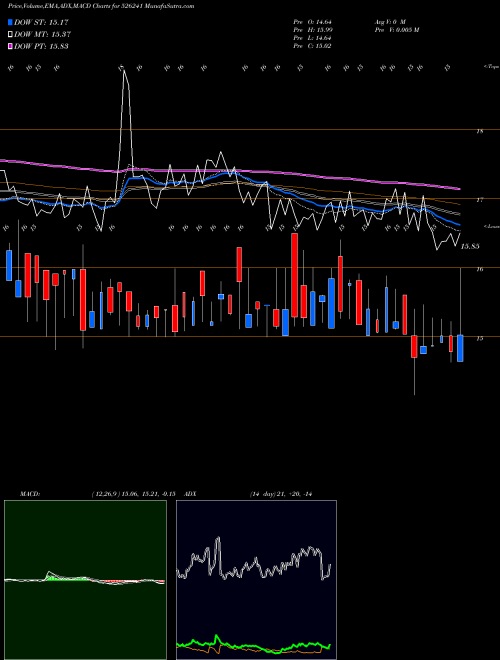This screenshot has height=660, width=500.
Task: Click the 16 price axis label
Action: (479, 269)
